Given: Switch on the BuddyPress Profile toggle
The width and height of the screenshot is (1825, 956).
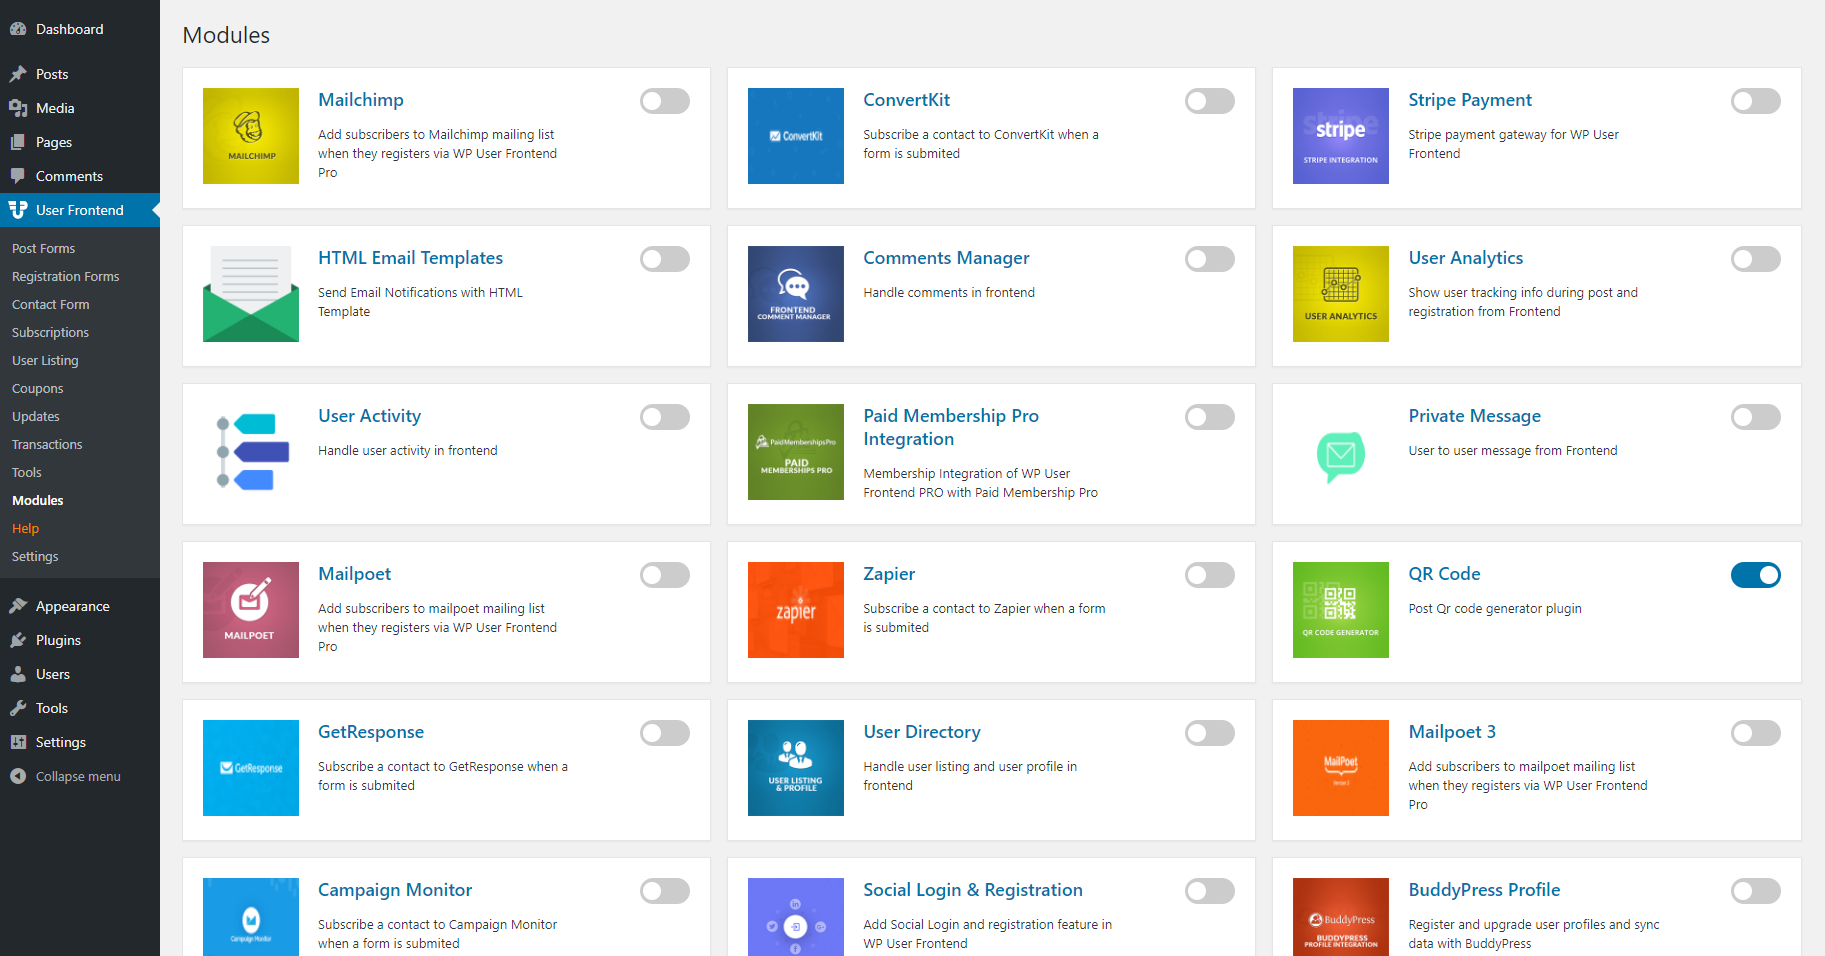Looking at the screenshot, I should 1756,891.
